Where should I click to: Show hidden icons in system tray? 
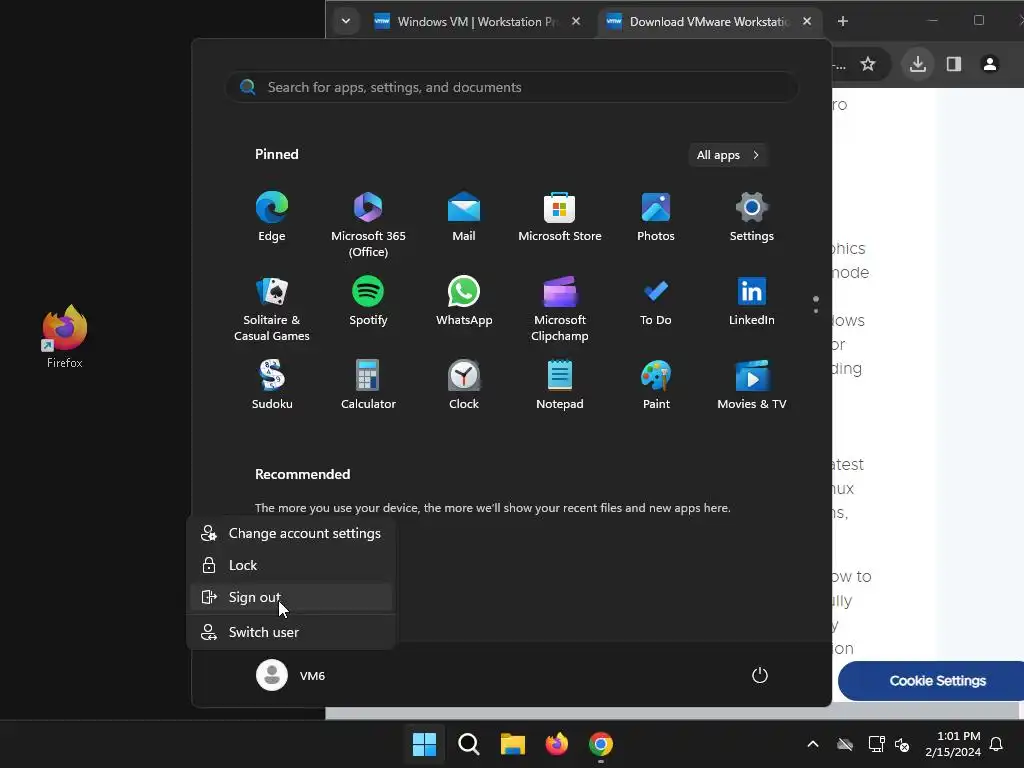[812, 744]
